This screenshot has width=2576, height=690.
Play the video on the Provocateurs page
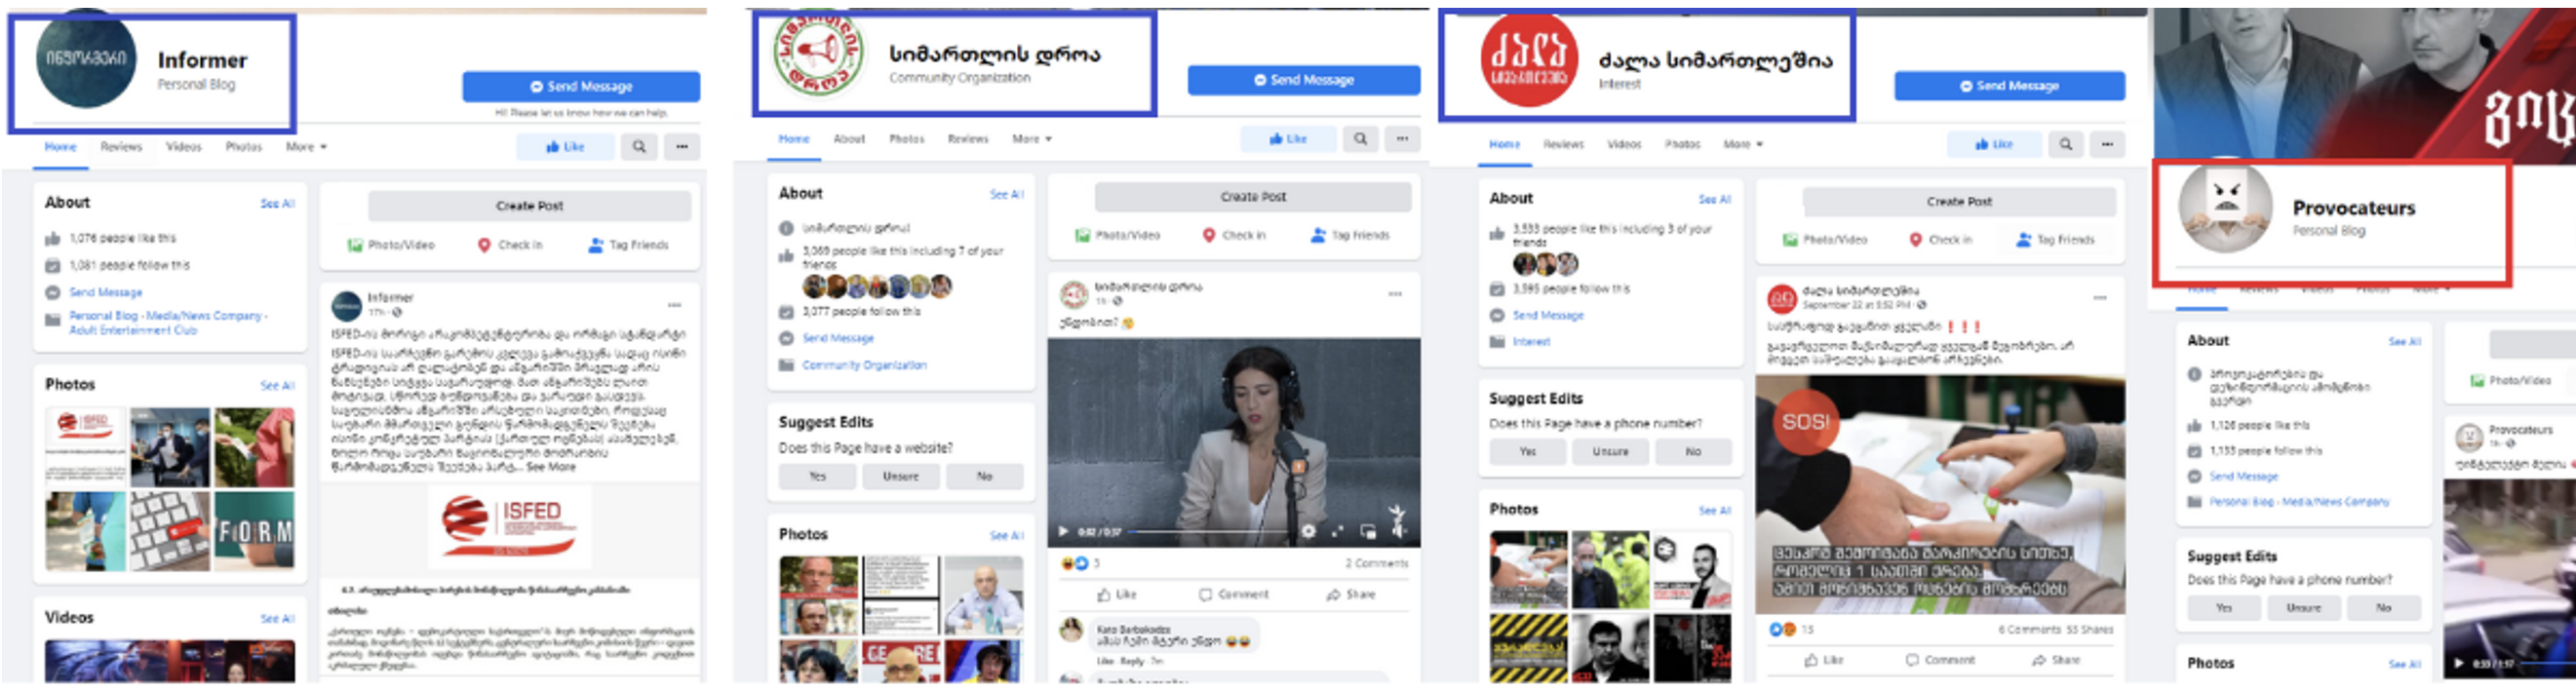[2459, 663]
